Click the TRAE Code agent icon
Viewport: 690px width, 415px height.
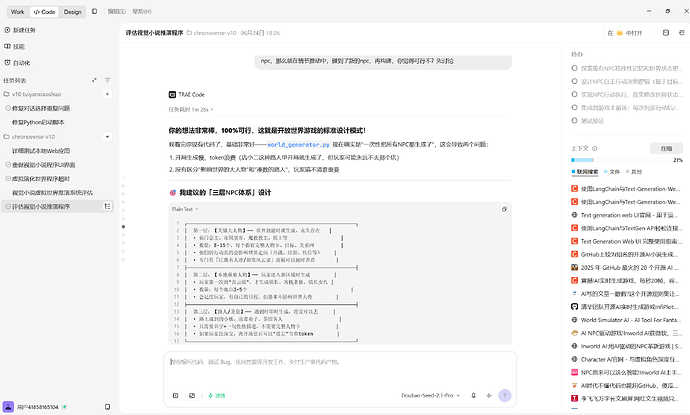(x=172, y=94)
